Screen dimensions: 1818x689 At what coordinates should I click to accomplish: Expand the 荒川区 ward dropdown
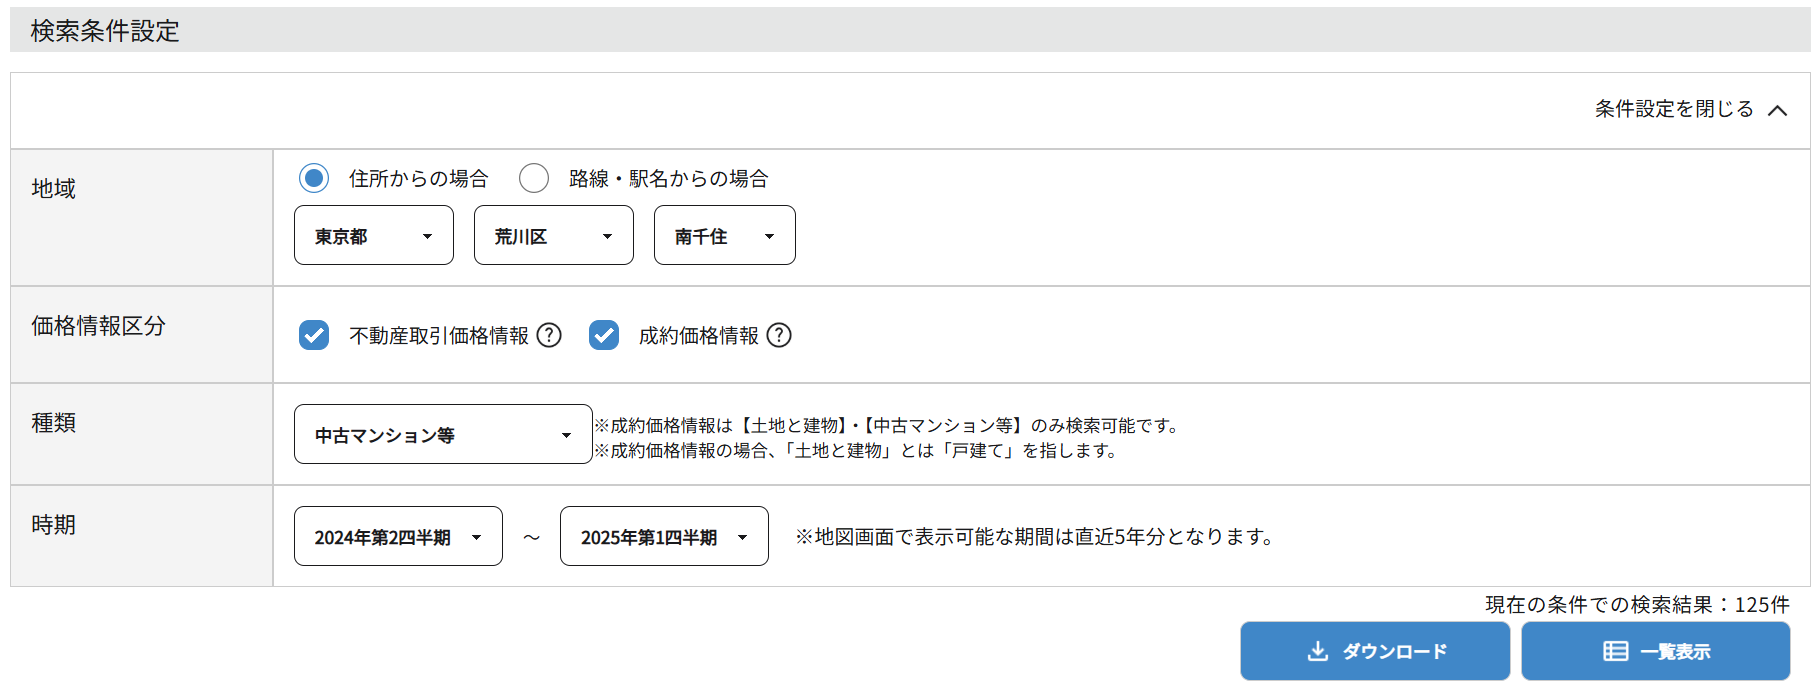[553, 235]
